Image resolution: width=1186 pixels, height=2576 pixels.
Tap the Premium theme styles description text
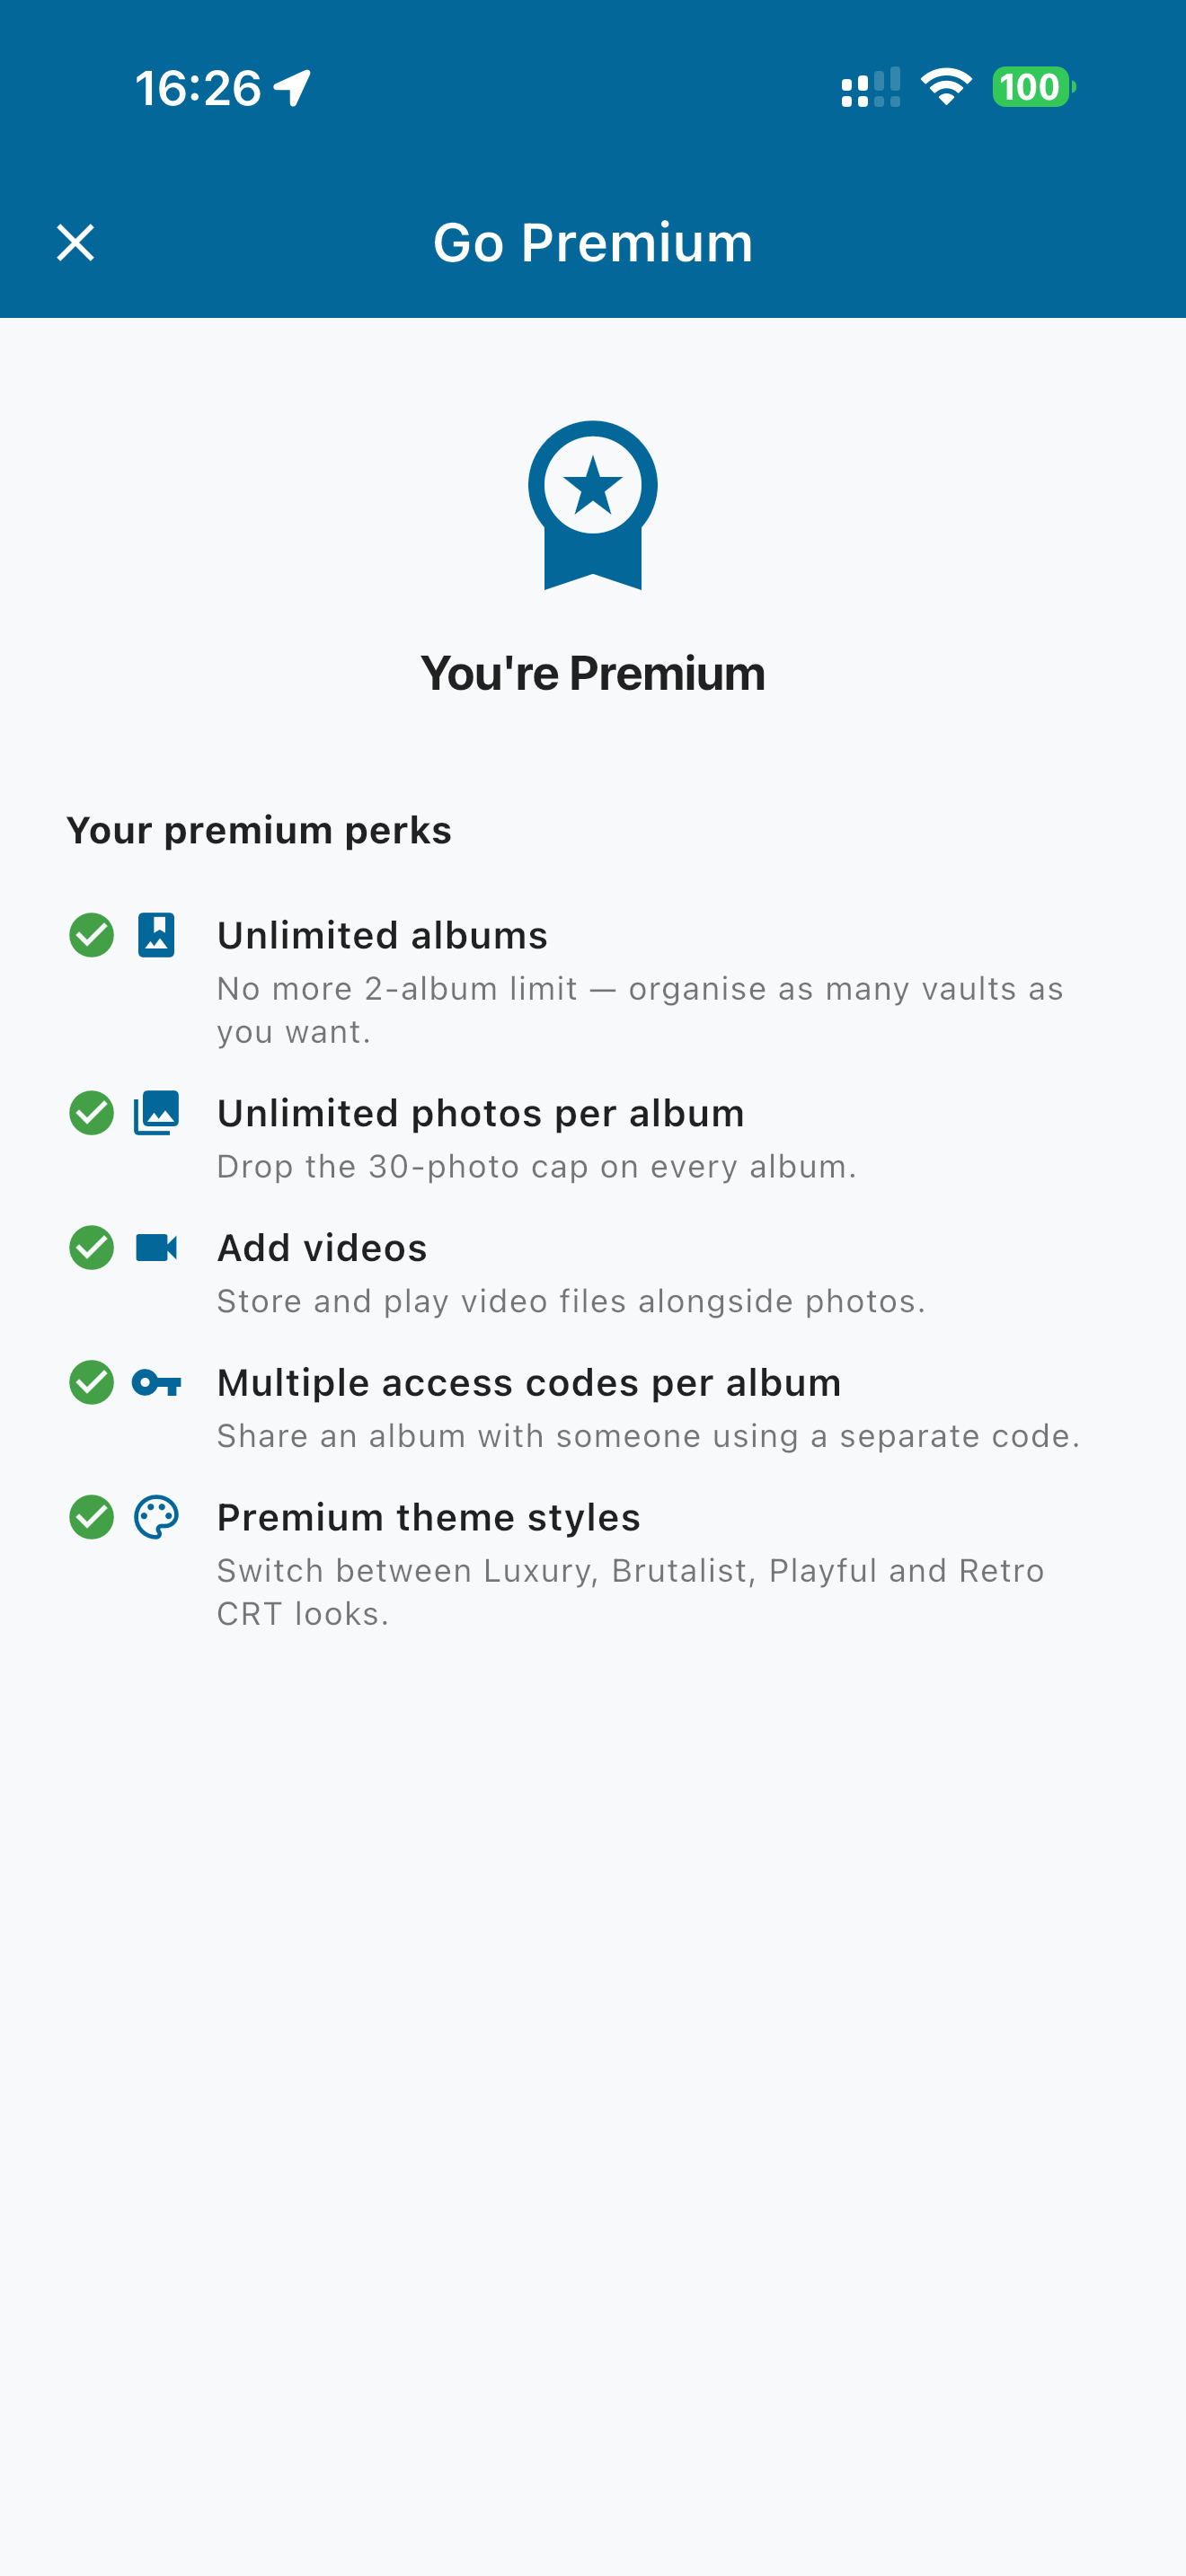coord(630,1592)
